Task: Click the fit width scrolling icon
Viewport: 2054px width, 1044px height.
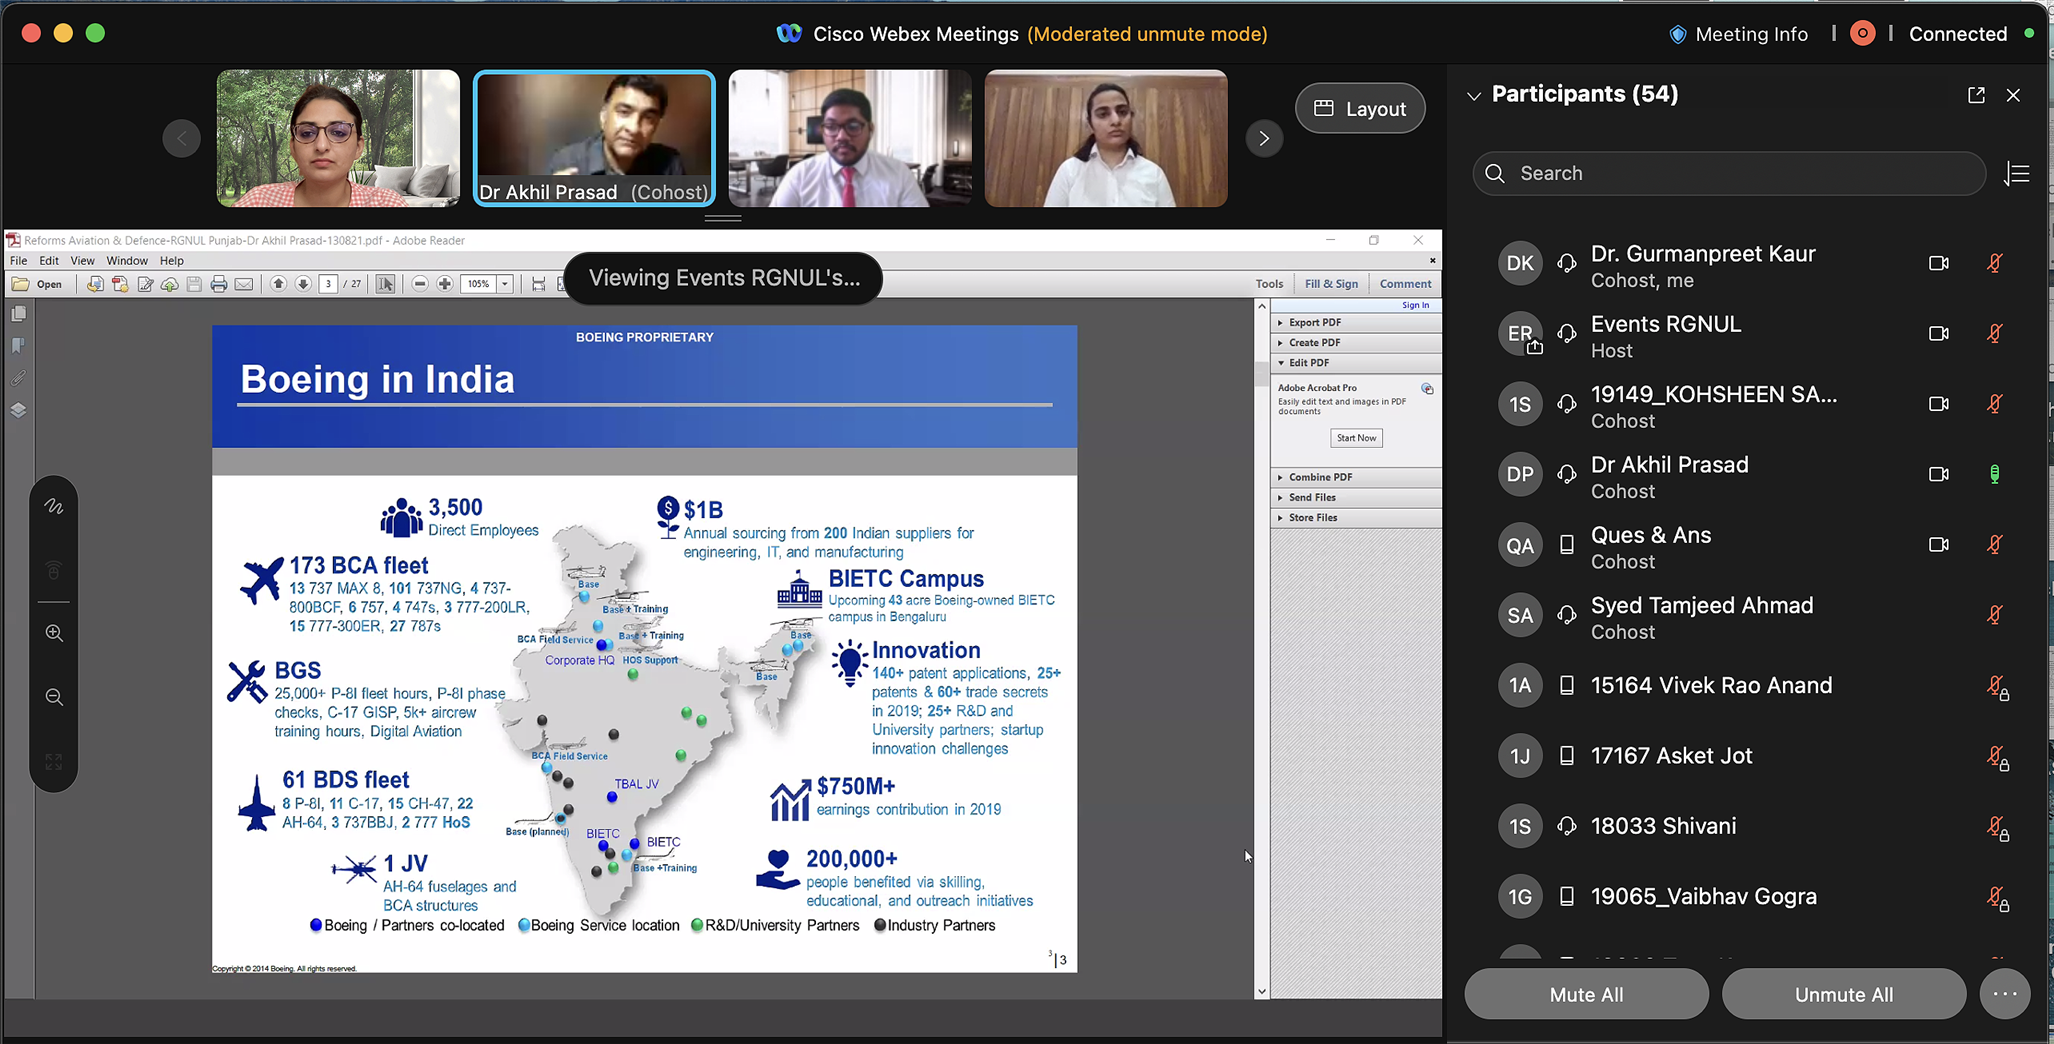Action: click(x=538, y=284)
